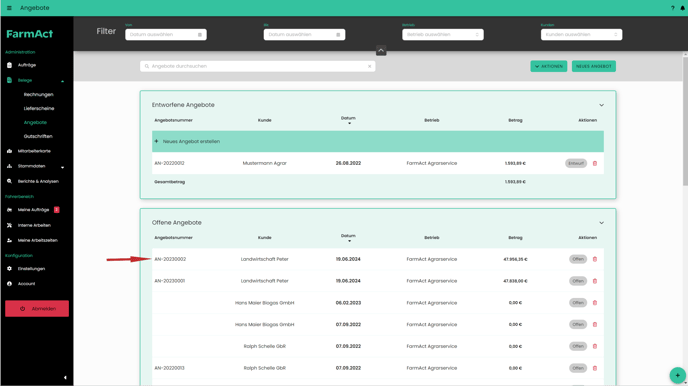Screen dimensions: 688x386
Task: Go to Rechnungen in the sidebar
Action: coord(39,94)
